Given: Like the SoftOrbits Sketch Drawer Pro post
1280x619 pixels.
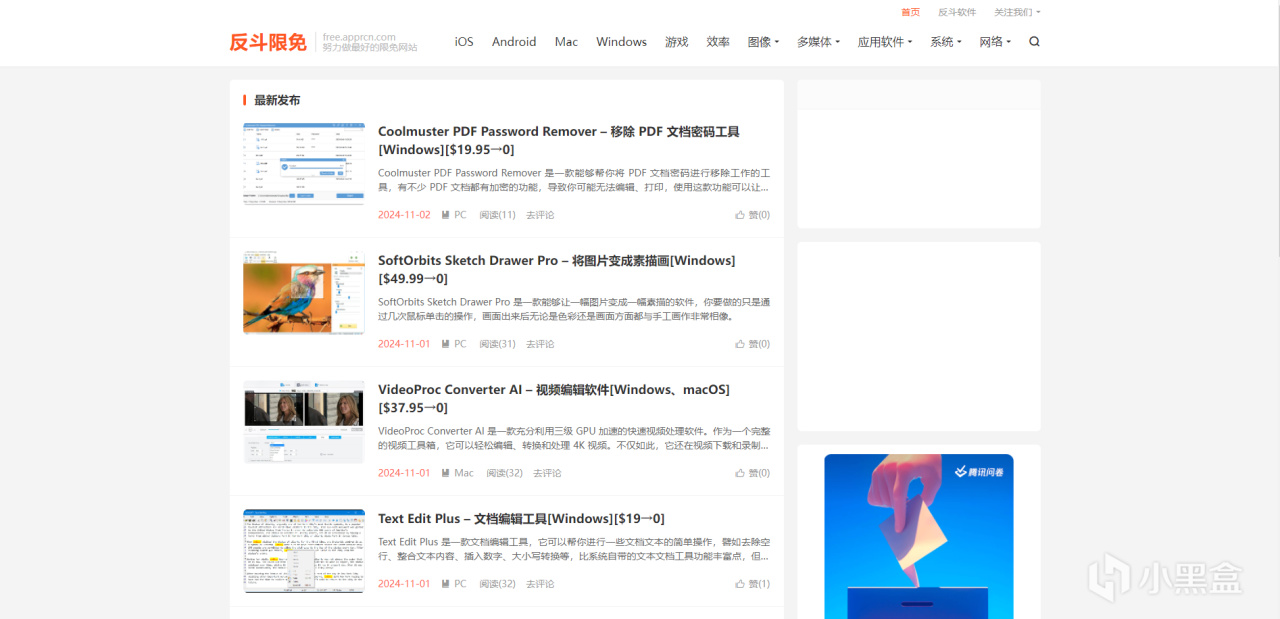Looking at the screenshot, I should [x=752, y=344].
